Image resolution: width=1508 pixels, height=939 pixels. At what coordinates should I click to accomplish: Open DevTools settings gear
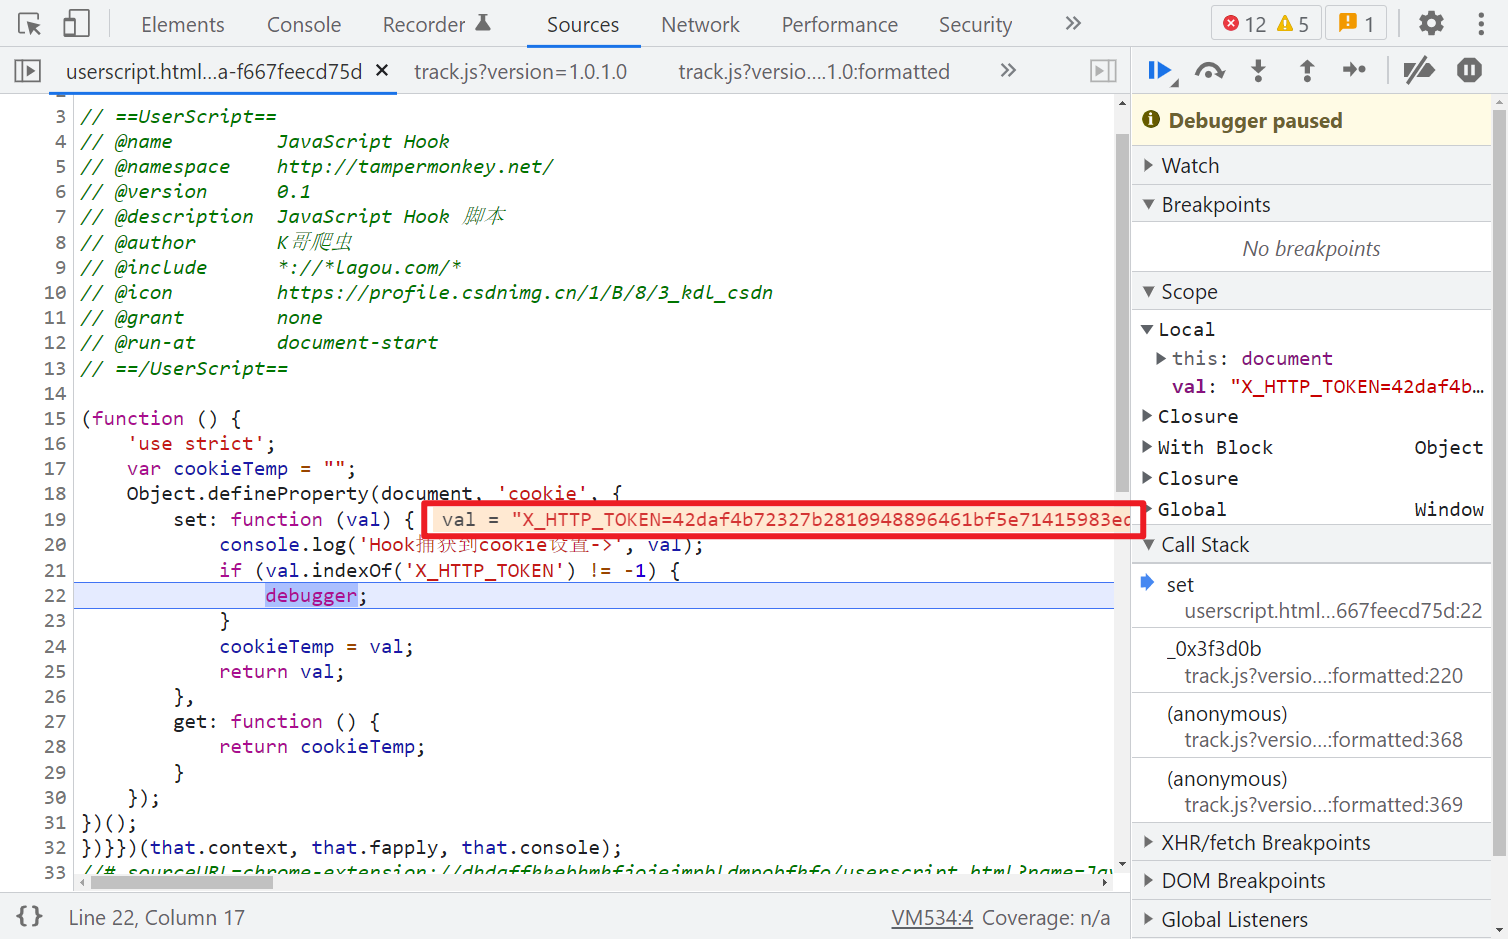[1431, 23]
